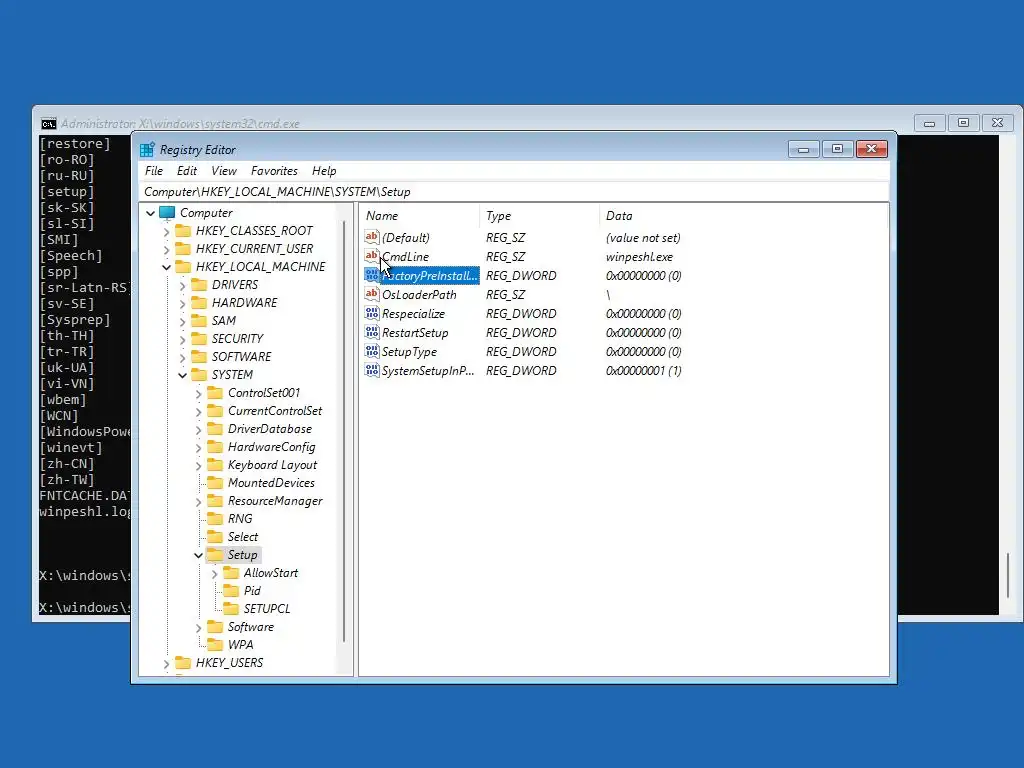The width and height of the screenshot is (1024, 768).
Task: Click the Registry Editor title bar icon
Action: coord(147,150)
